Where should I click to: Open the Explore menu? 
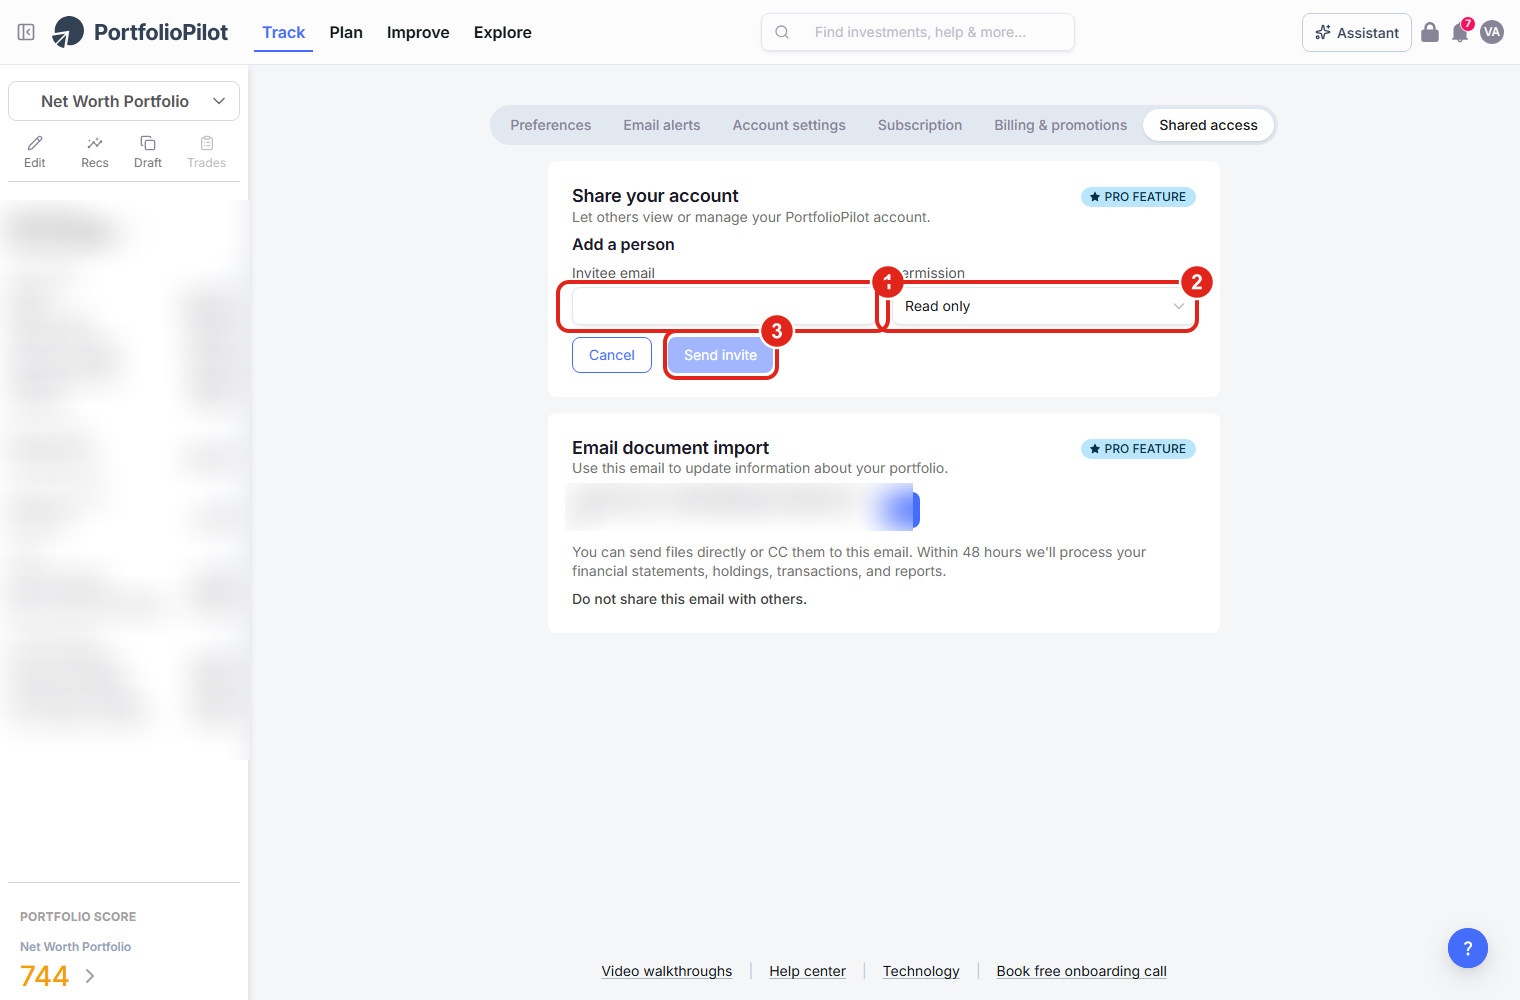point(502,32)
